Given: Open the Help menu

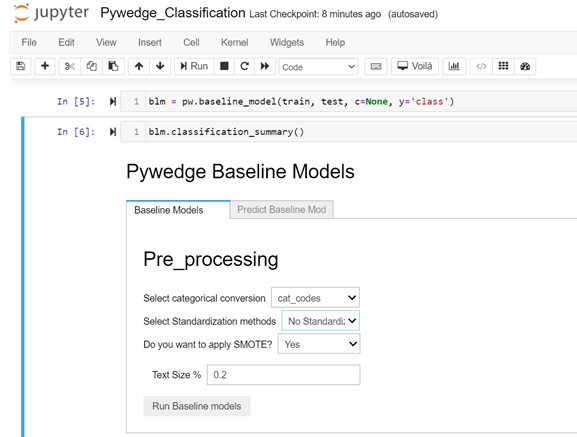Looking at the screenshot, I should pos(335,43).
